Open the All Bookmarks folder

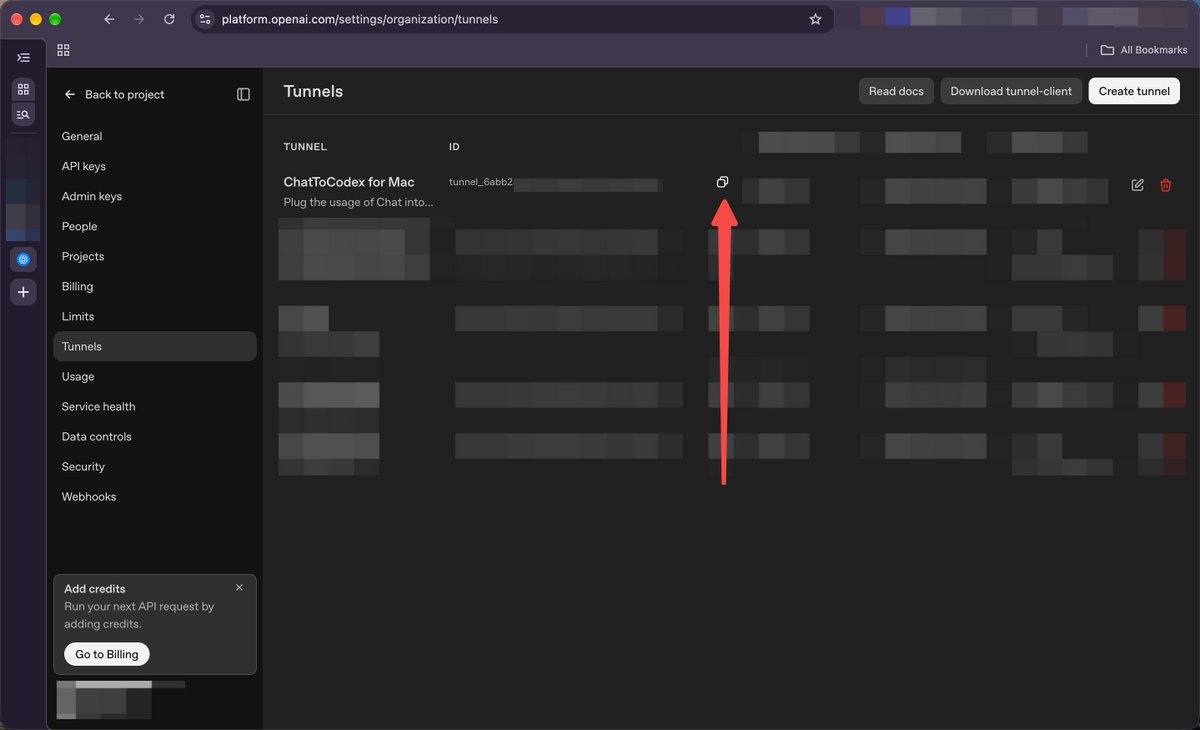[x=1144, y=50]
